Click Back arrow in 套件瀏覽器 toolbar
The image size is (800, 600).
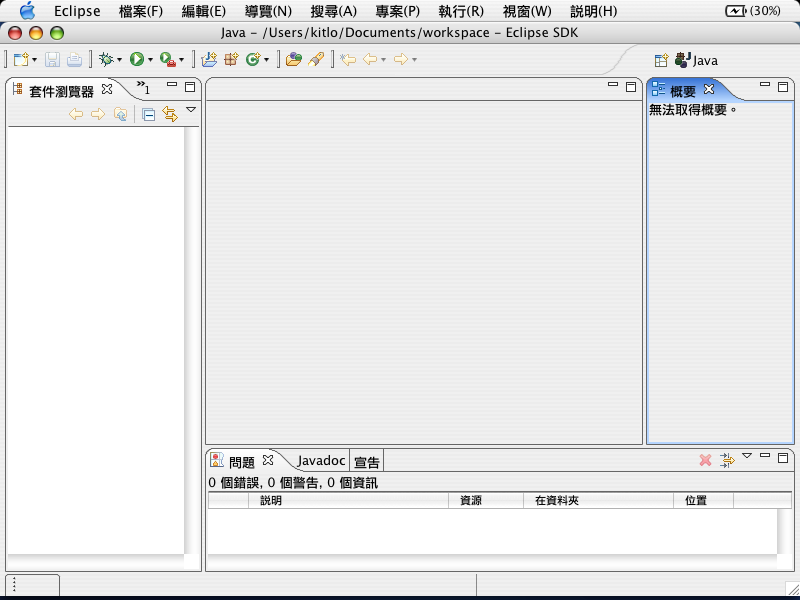(x=76, y=114)
